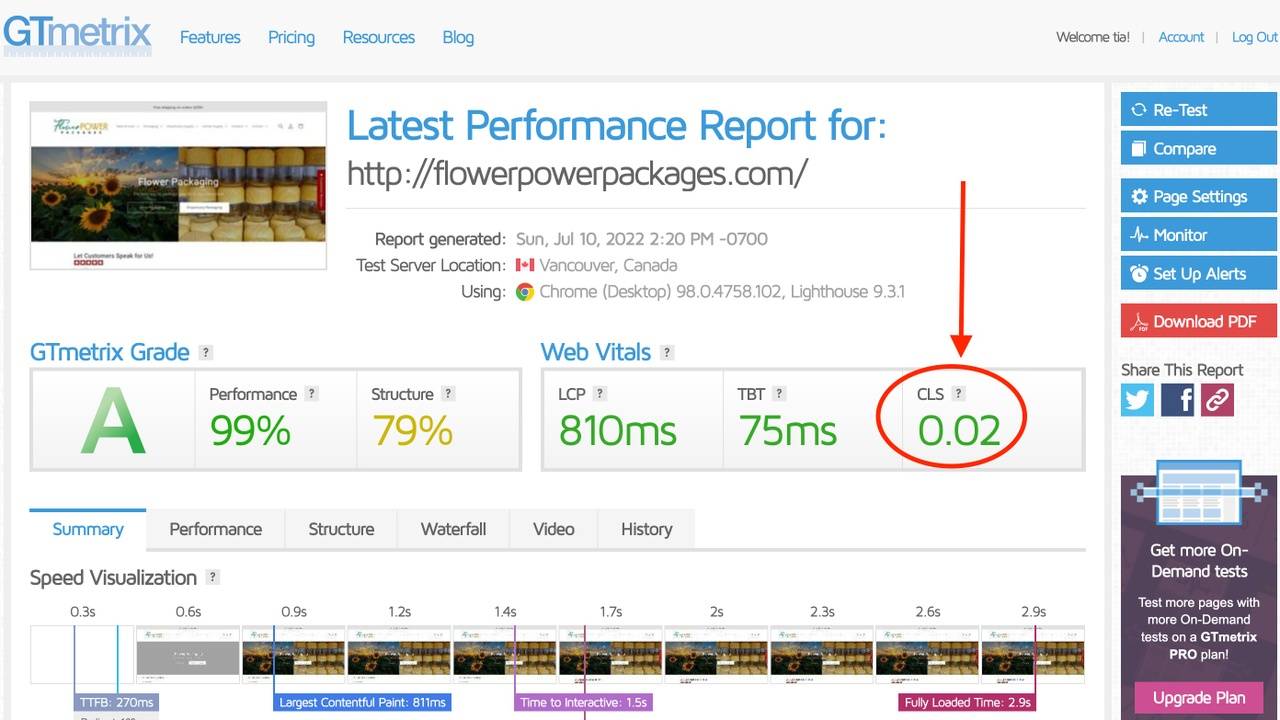Screen dimensions: 1280x720
Task: Share report on Twitter
Action: [x=1137, y=399]
